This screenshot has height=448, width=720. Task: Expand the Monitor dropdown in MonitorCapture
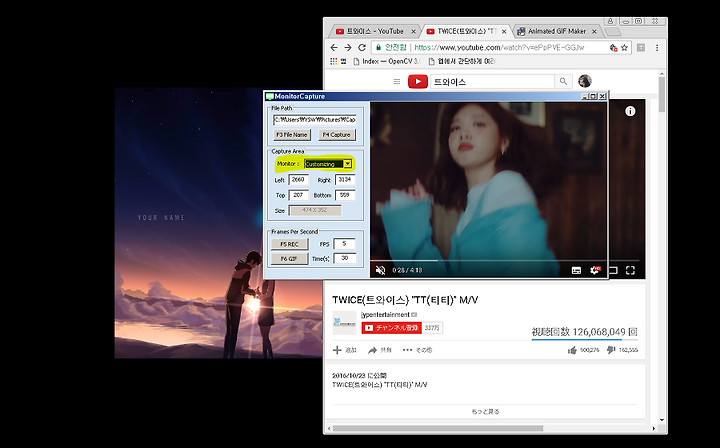348,164
